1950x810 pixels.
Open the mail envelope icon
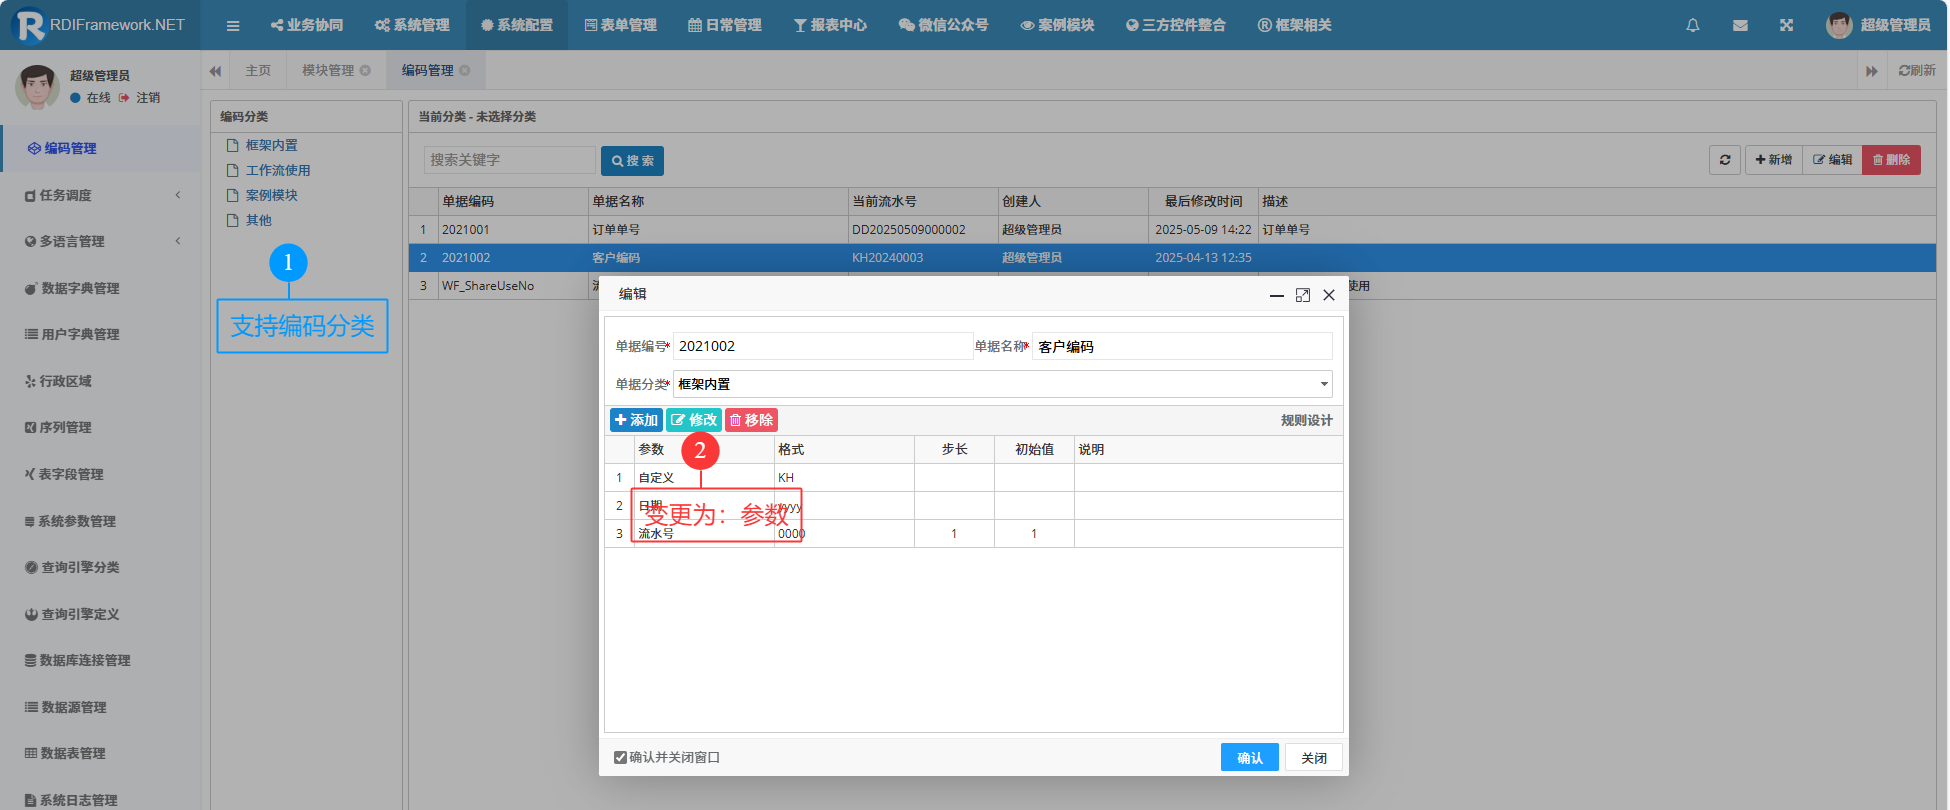tap(1740, 25)
